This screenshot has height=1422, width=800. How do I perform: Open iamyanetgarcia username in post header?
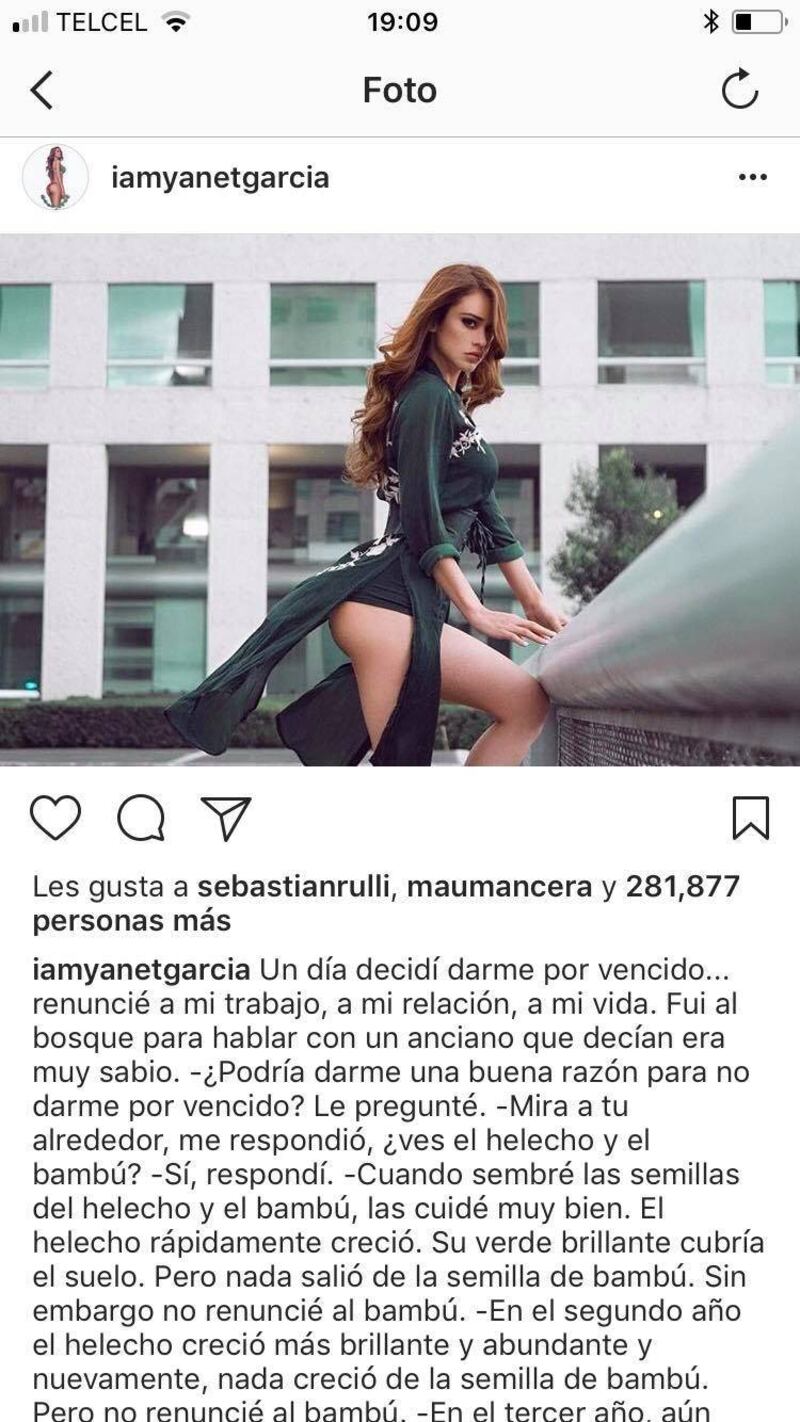[x=220, y=178]
